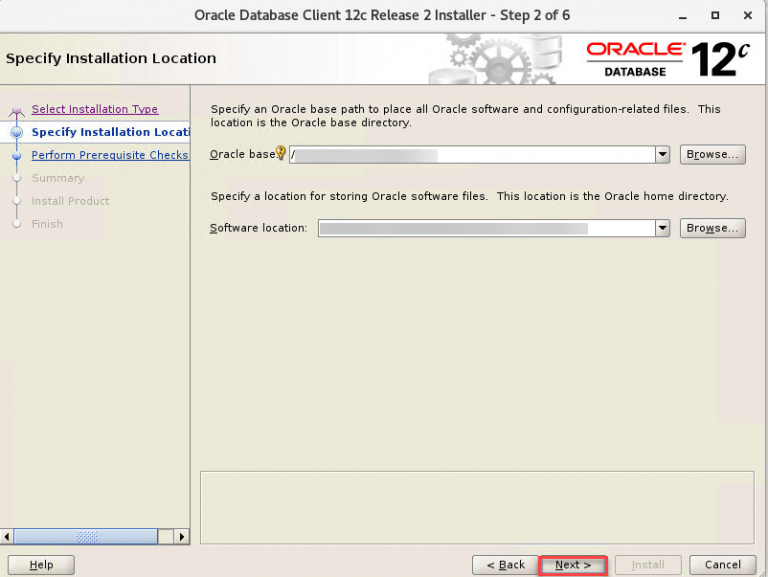This screenshot has width=768, height=577.
Task: Open the Software location dropdown arrow
Action: [662, 228]
